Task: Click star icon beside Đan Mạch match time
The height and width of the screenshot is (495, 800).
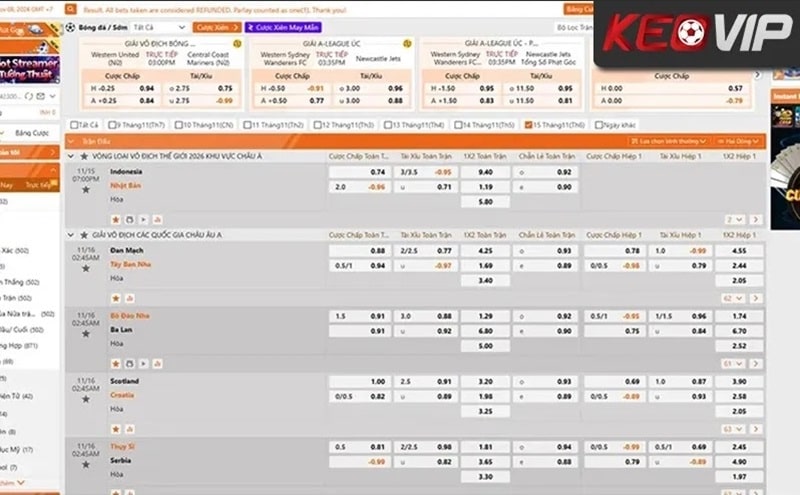Action: click(85, 268)
